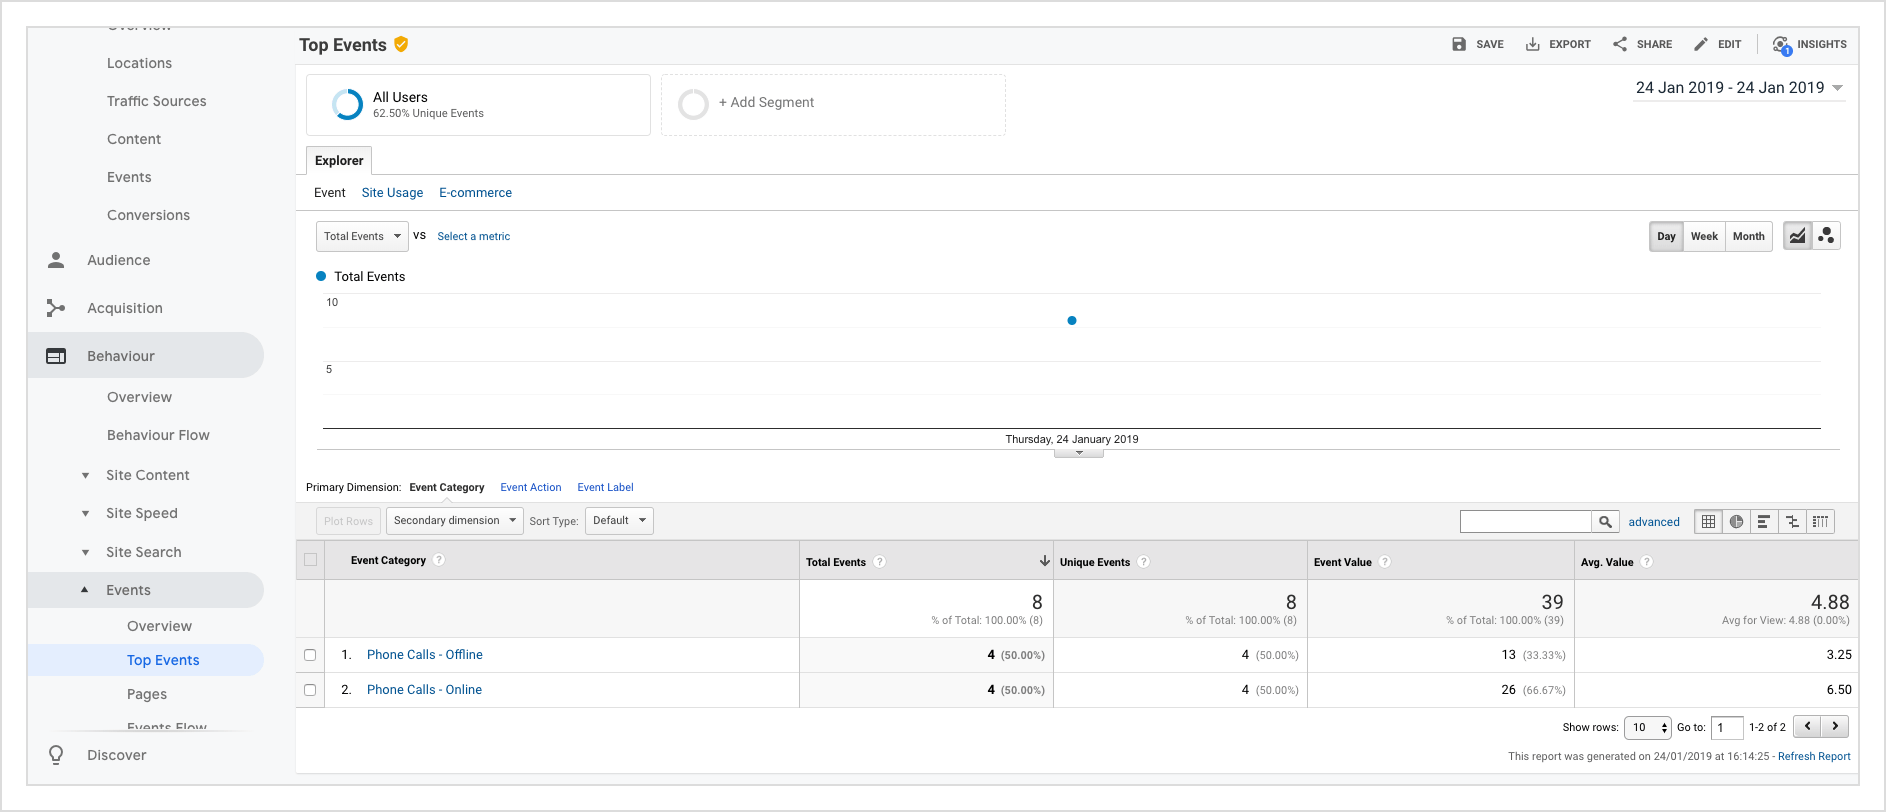Set primary dimension to Event Label
The image size is (1886, 812).
[x=605, y=487]
